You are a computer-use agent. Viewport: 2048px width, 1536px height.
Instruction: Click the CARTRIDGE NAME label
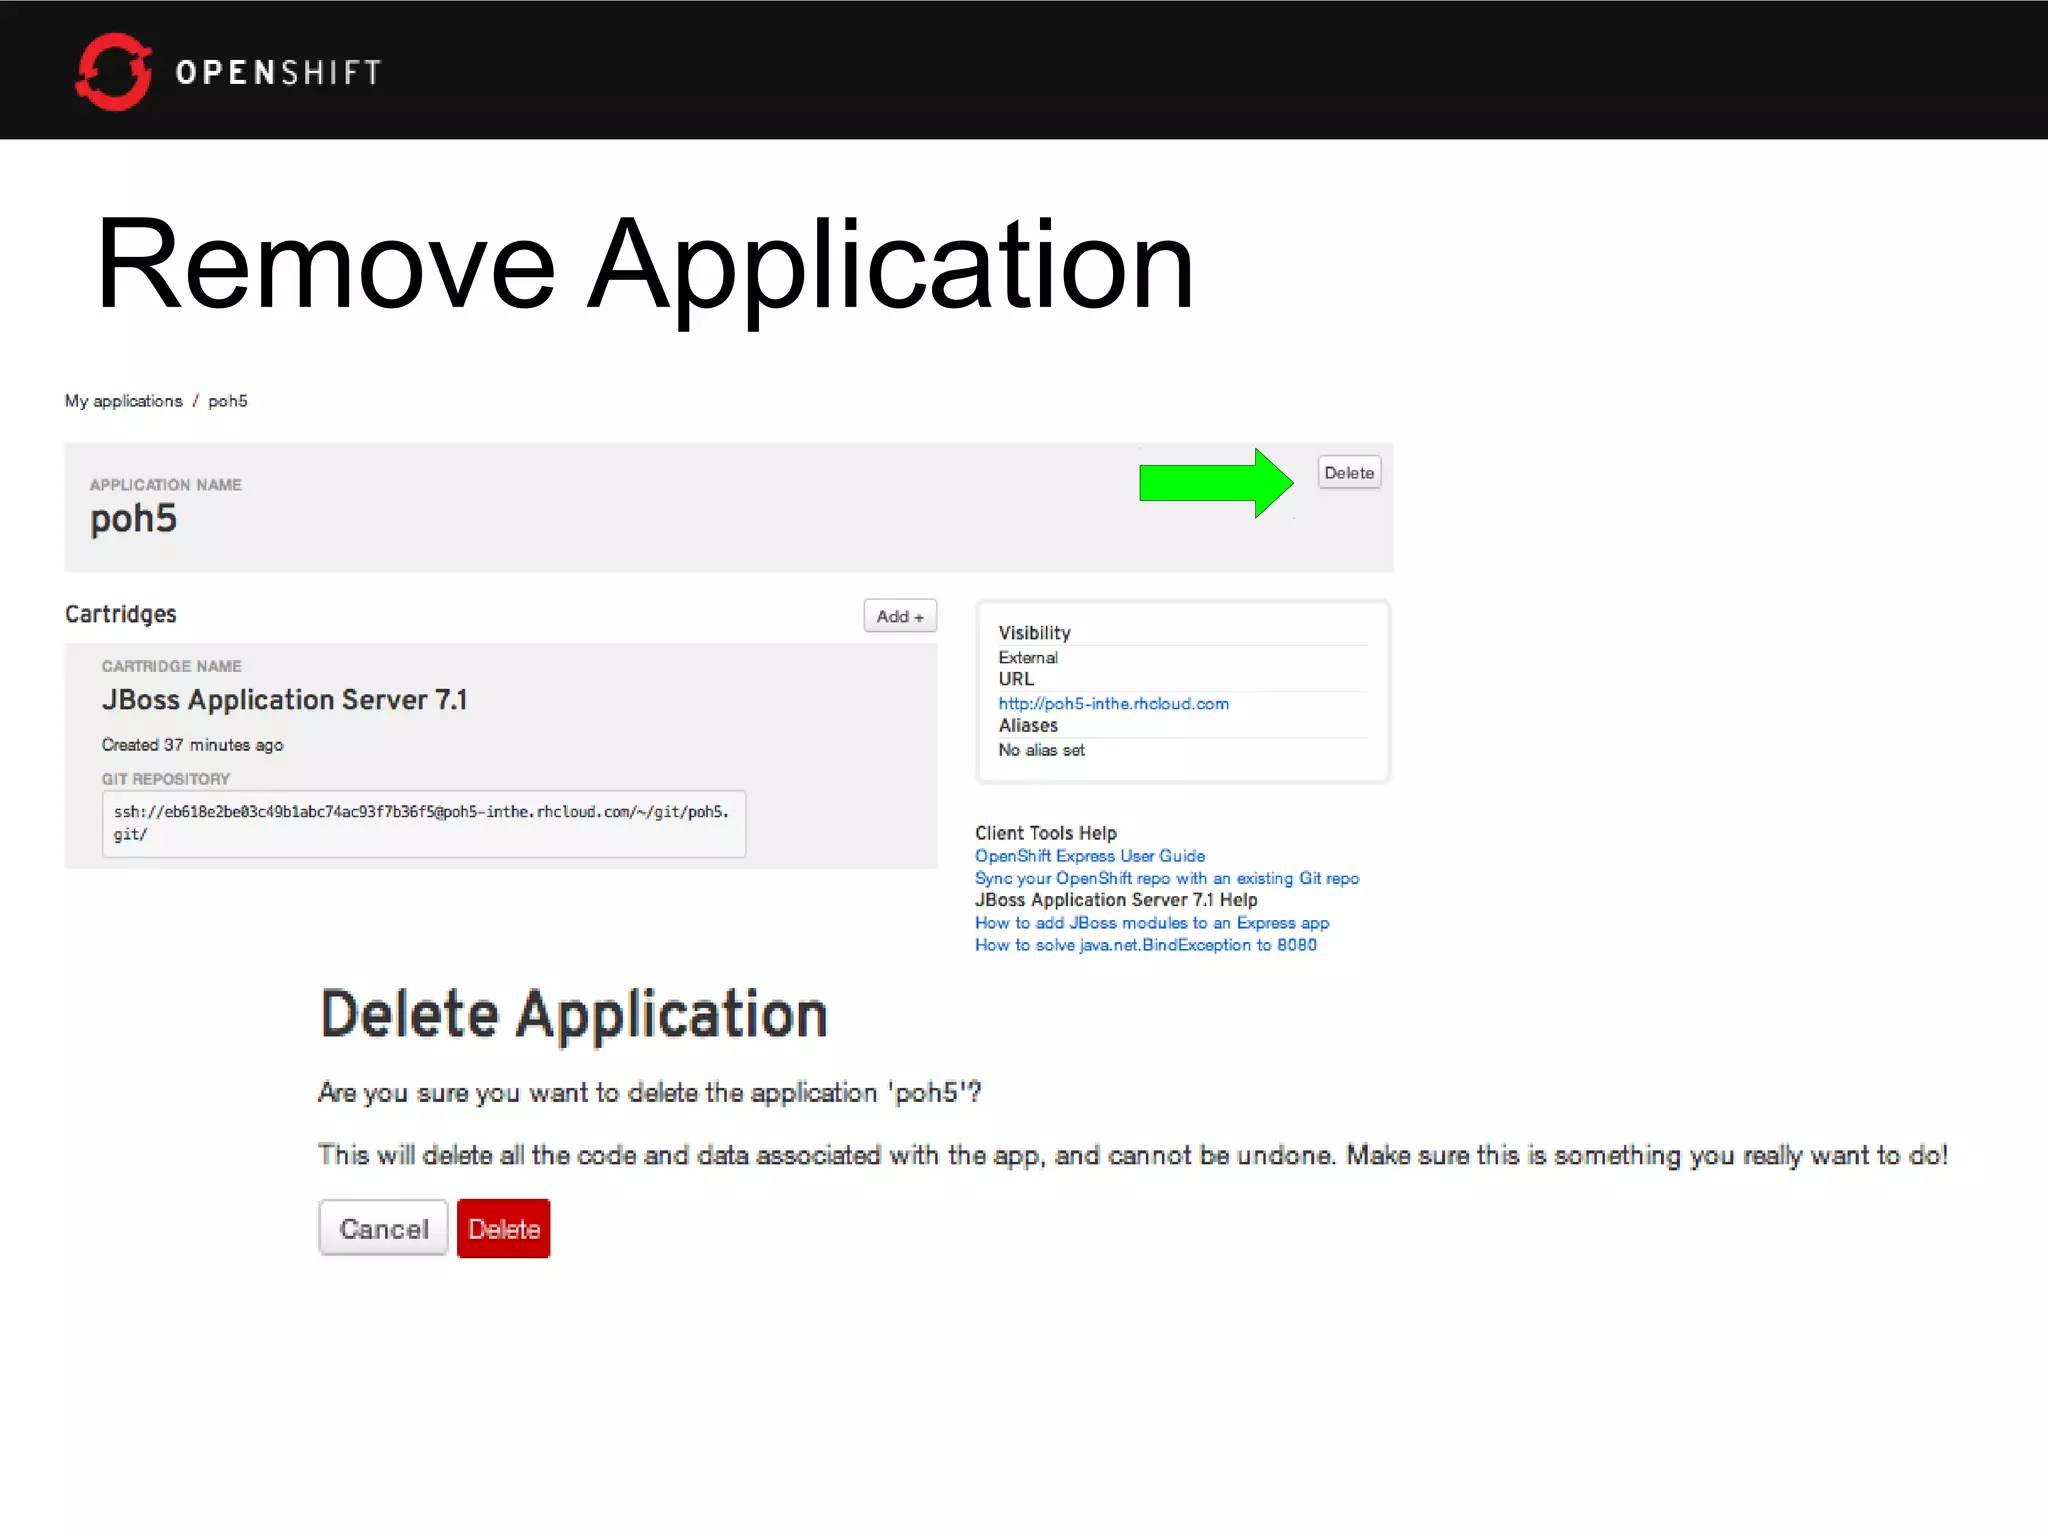[172, 667]
